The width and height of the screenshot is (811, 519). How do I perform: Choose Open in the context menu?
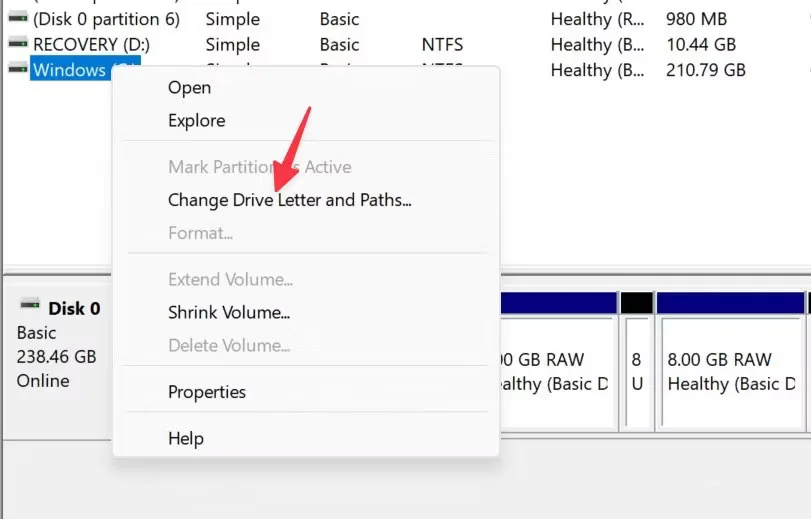(x=189, y=87)
